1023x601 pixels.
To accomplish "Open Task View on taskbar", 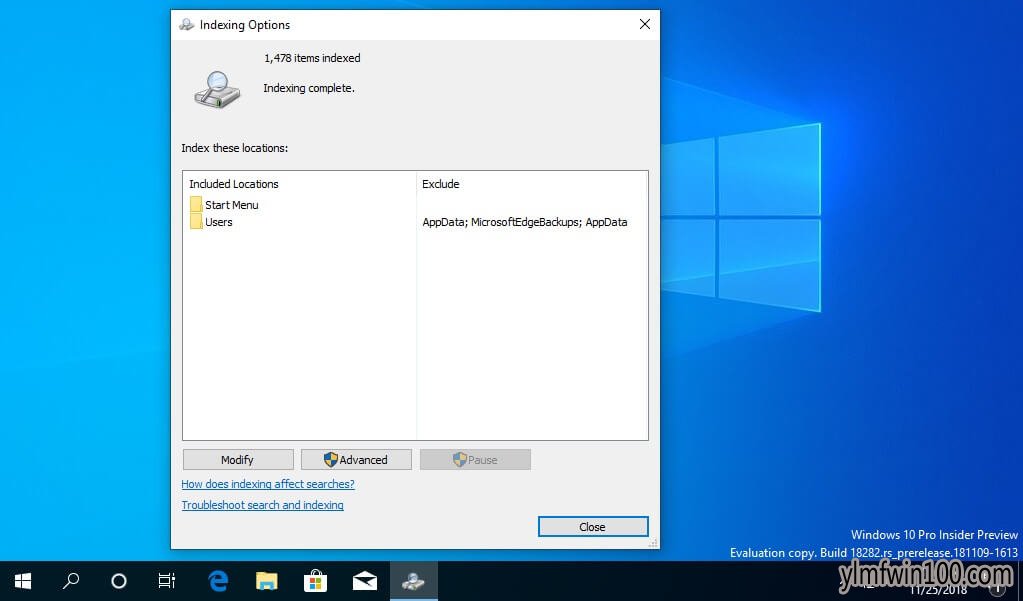I will pyautogui.click(x=167, y=581).
